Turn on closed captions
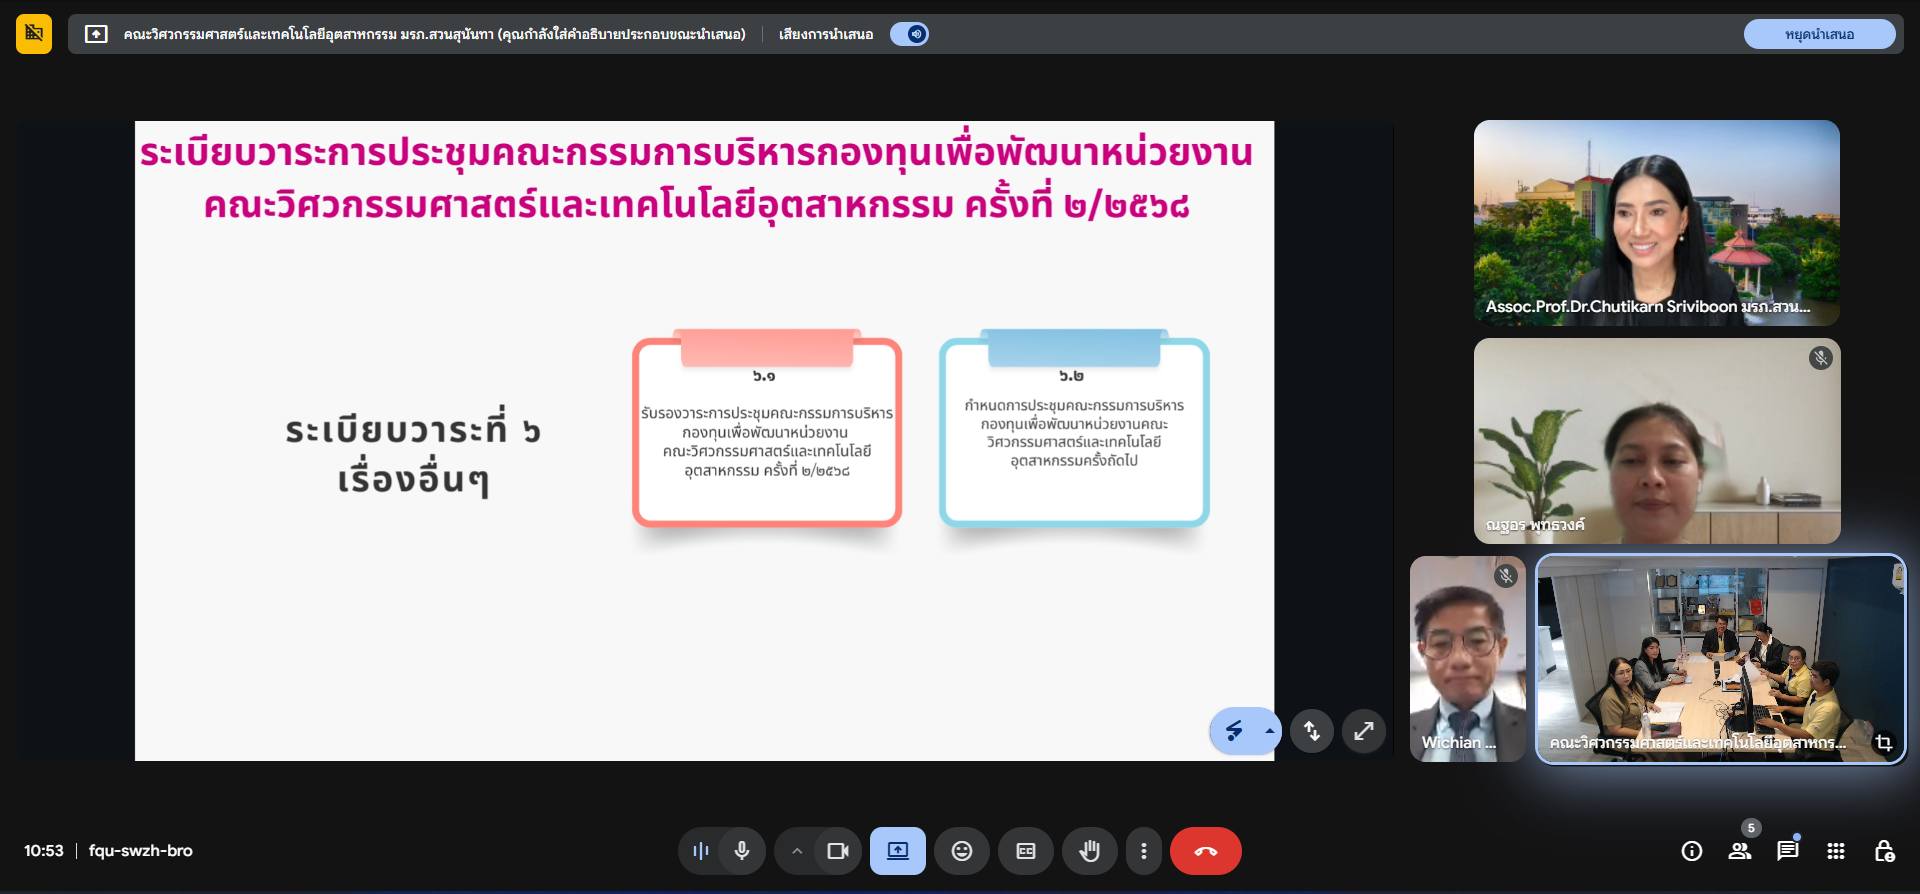This screenshot has width=1920, height=894. coord(1025,851)
